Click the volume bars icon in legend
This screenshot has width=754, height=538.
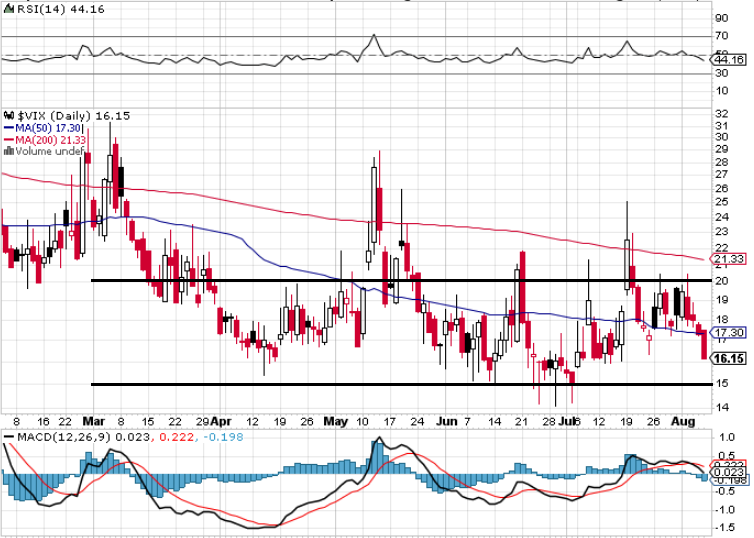[x=7, y=152]
